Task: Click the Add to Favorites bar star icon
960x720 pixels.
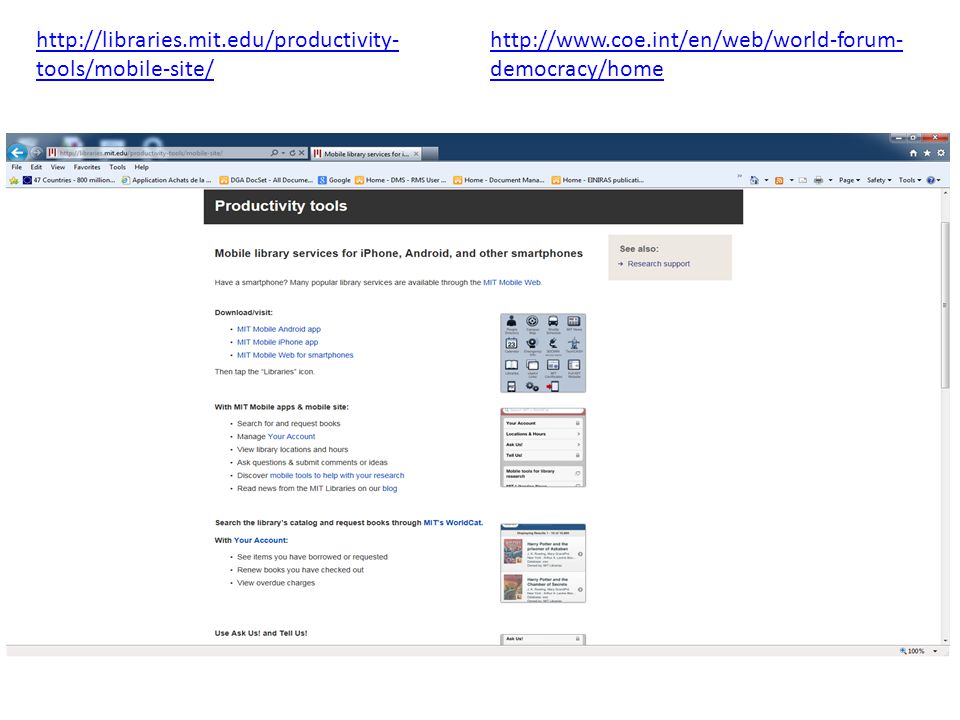Action: pos(13,180)
